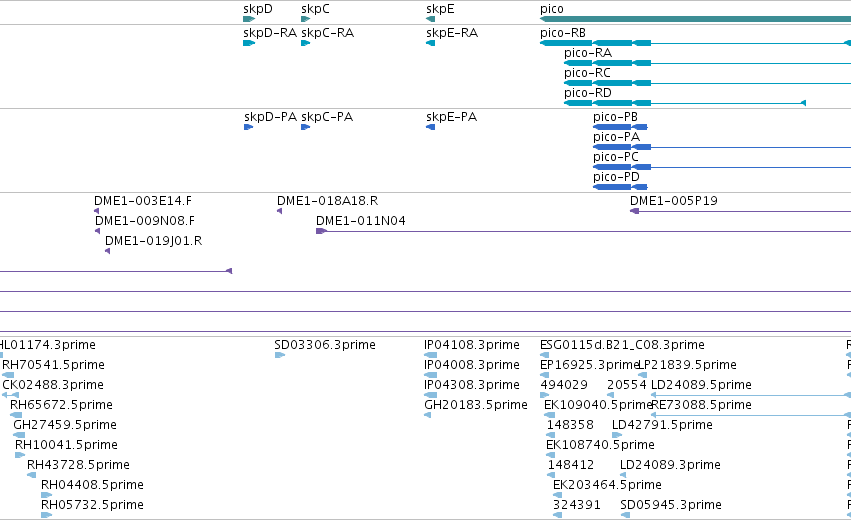The height and width of the screenshot is (520, 851).
Task: Click the LP21839.5prime EST label
Action: 687,365
